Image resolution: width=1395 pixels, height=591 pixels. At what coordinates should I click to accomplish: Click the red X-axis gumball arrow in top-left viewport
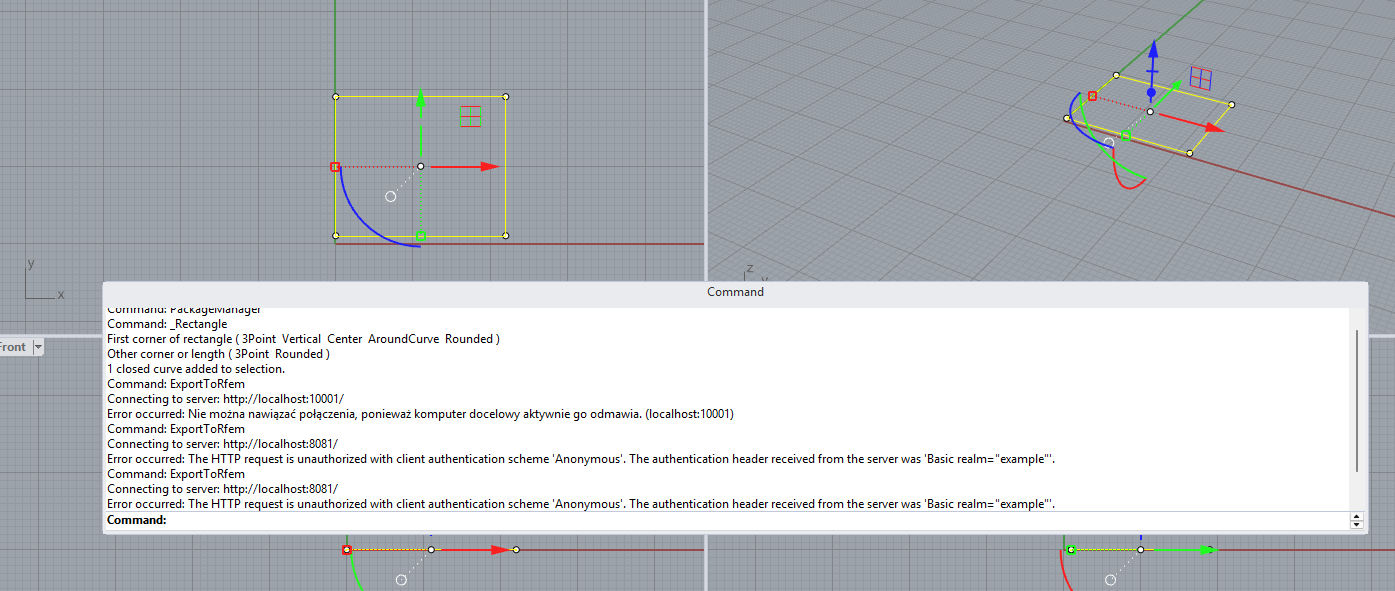tap(489, 166)
